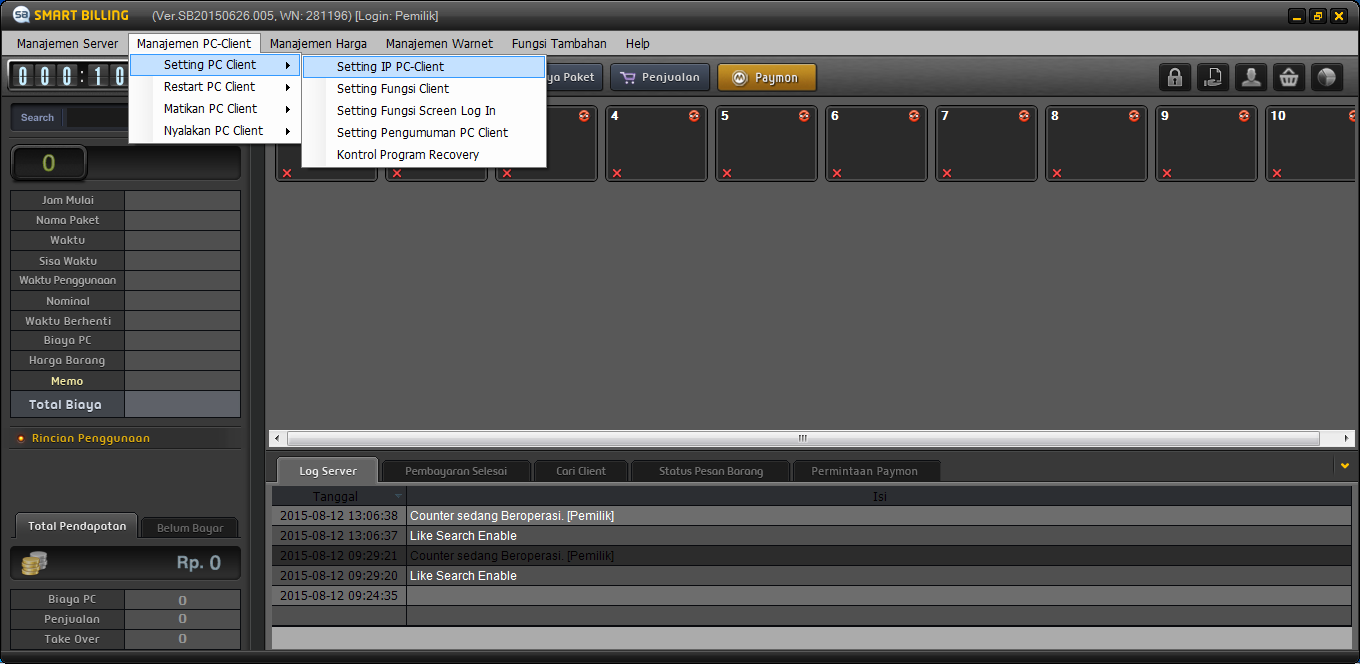
Task: Click the red X on PC 7 tile
Action: [947, 173]
